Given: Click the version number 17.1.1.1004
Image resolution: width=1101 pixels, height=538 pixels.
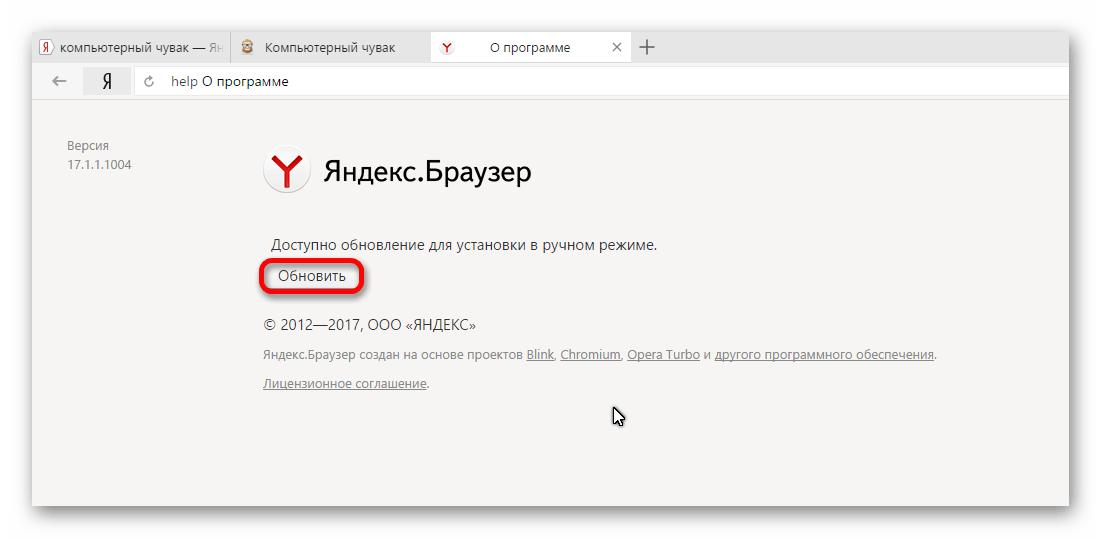Looking at the screenshot, I should click(99, 166).
